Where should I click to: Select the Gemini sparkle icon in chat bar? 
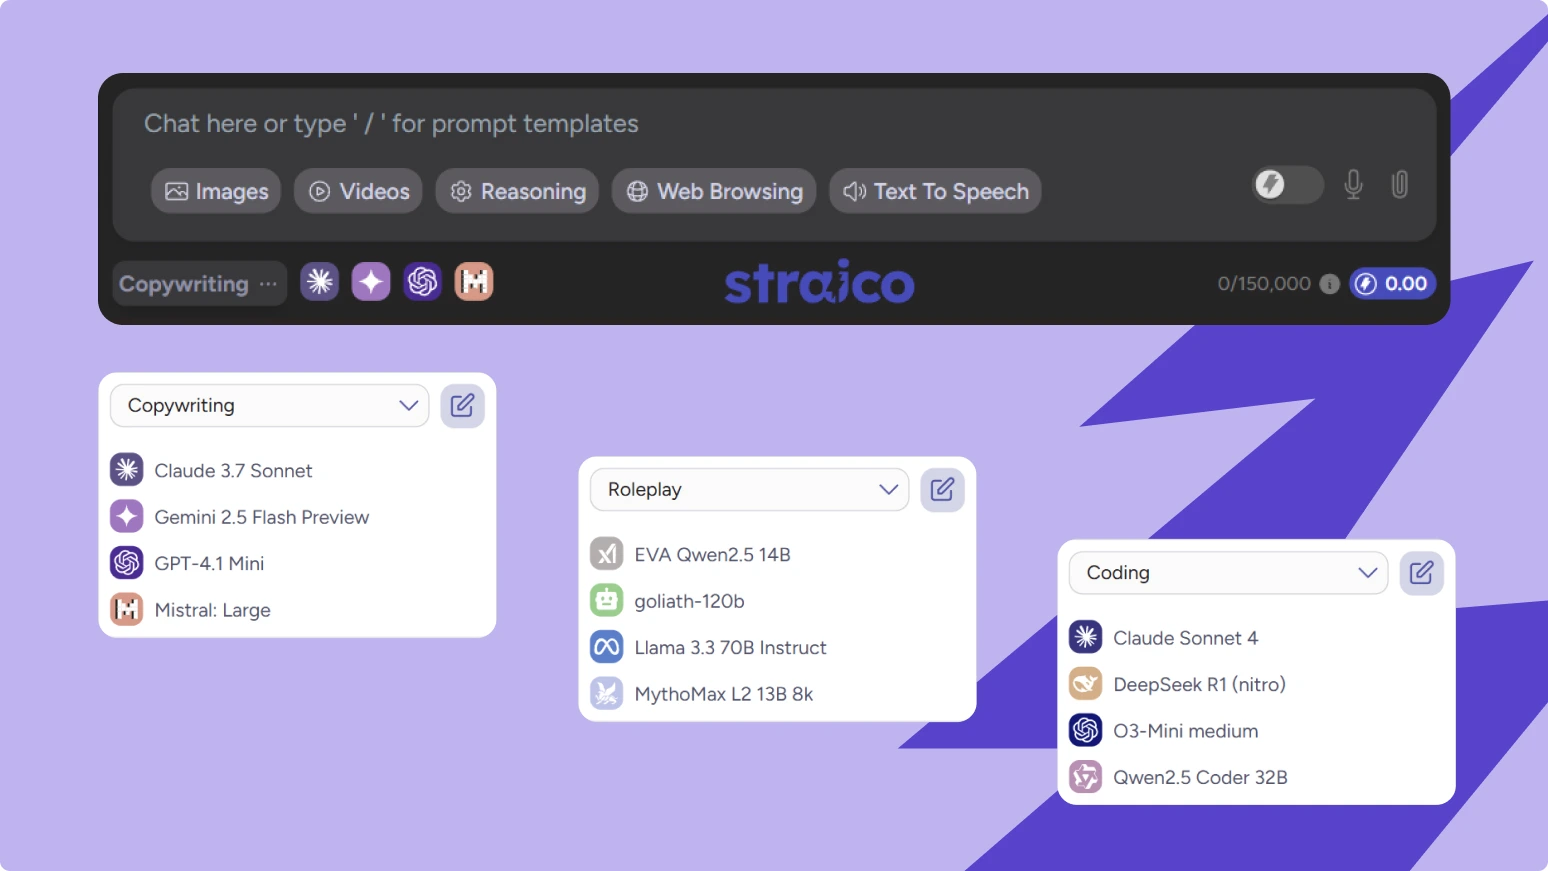click(371, 282)
